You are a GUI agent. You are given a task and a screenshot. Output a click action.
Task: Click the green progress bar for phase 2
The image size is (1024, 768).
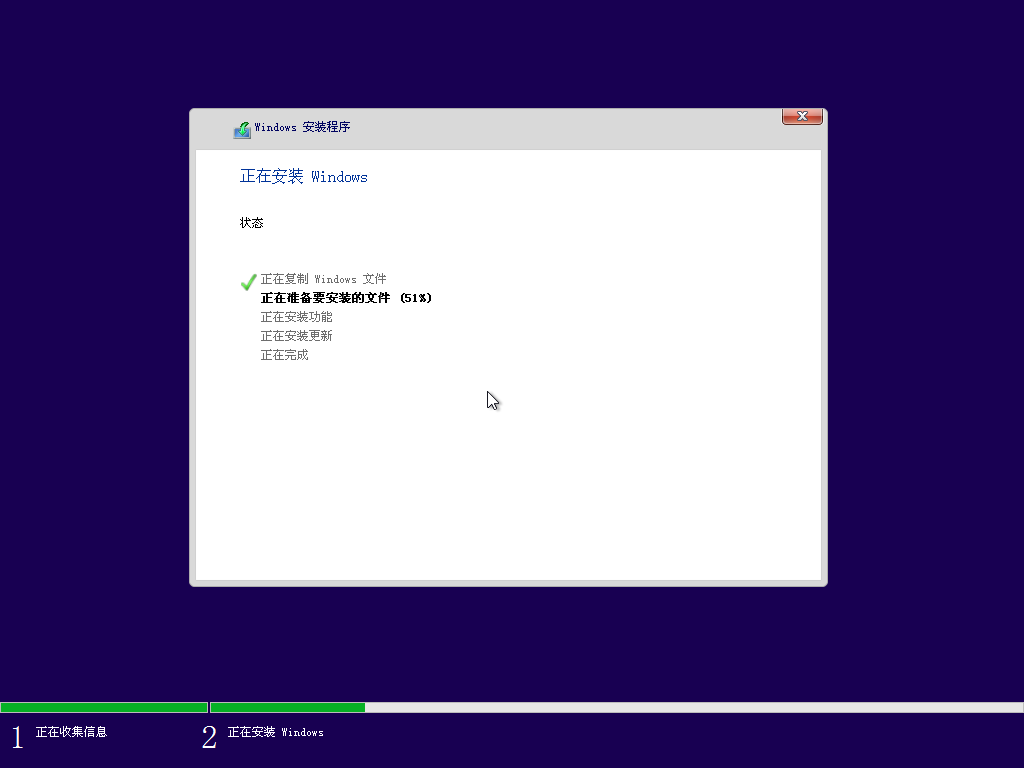[290, 707]
